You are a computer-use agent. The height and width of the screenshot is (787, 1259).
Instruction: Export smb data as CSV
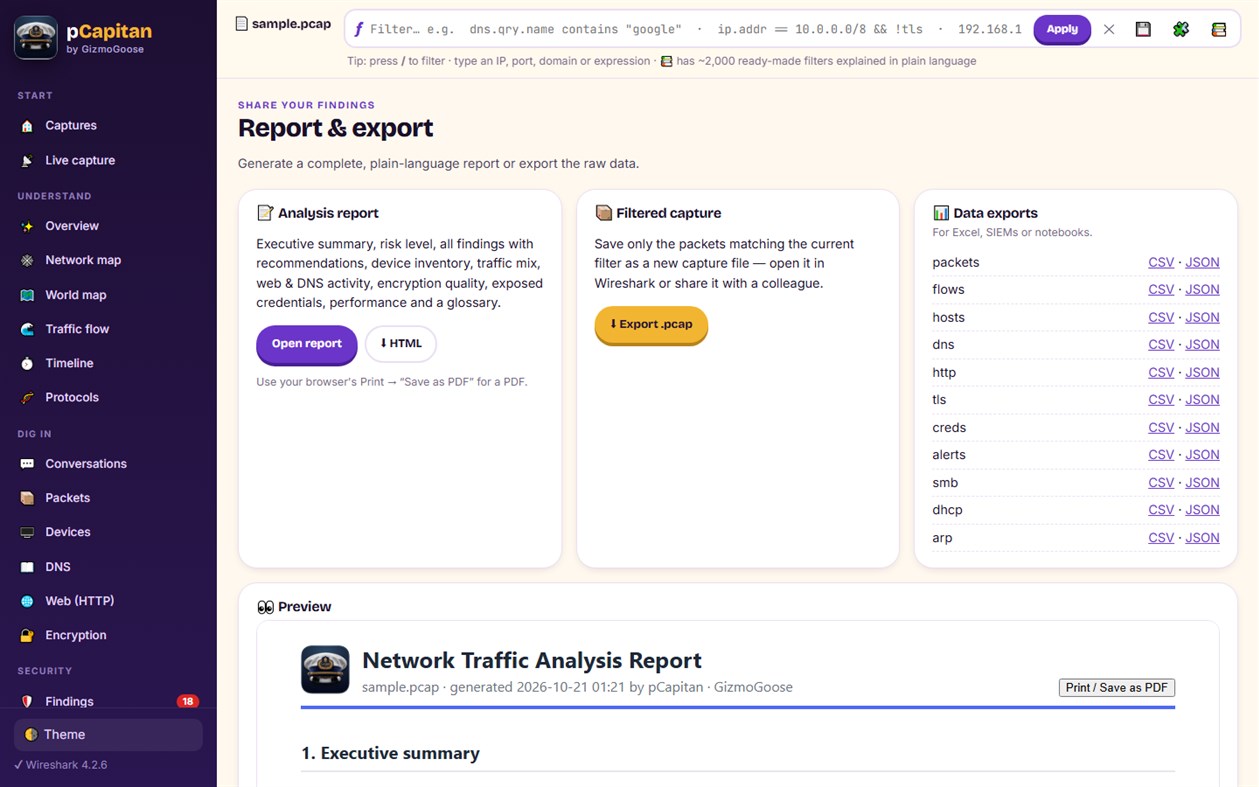(1161, 483)
